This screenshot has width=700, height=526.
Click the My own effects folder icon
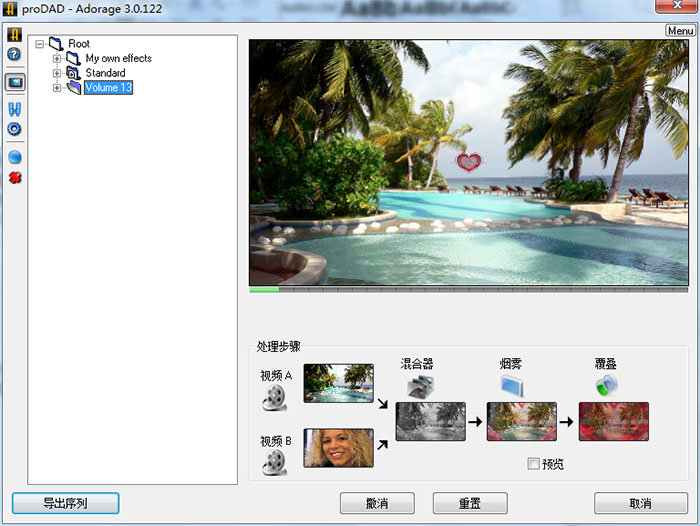(73, 58)
